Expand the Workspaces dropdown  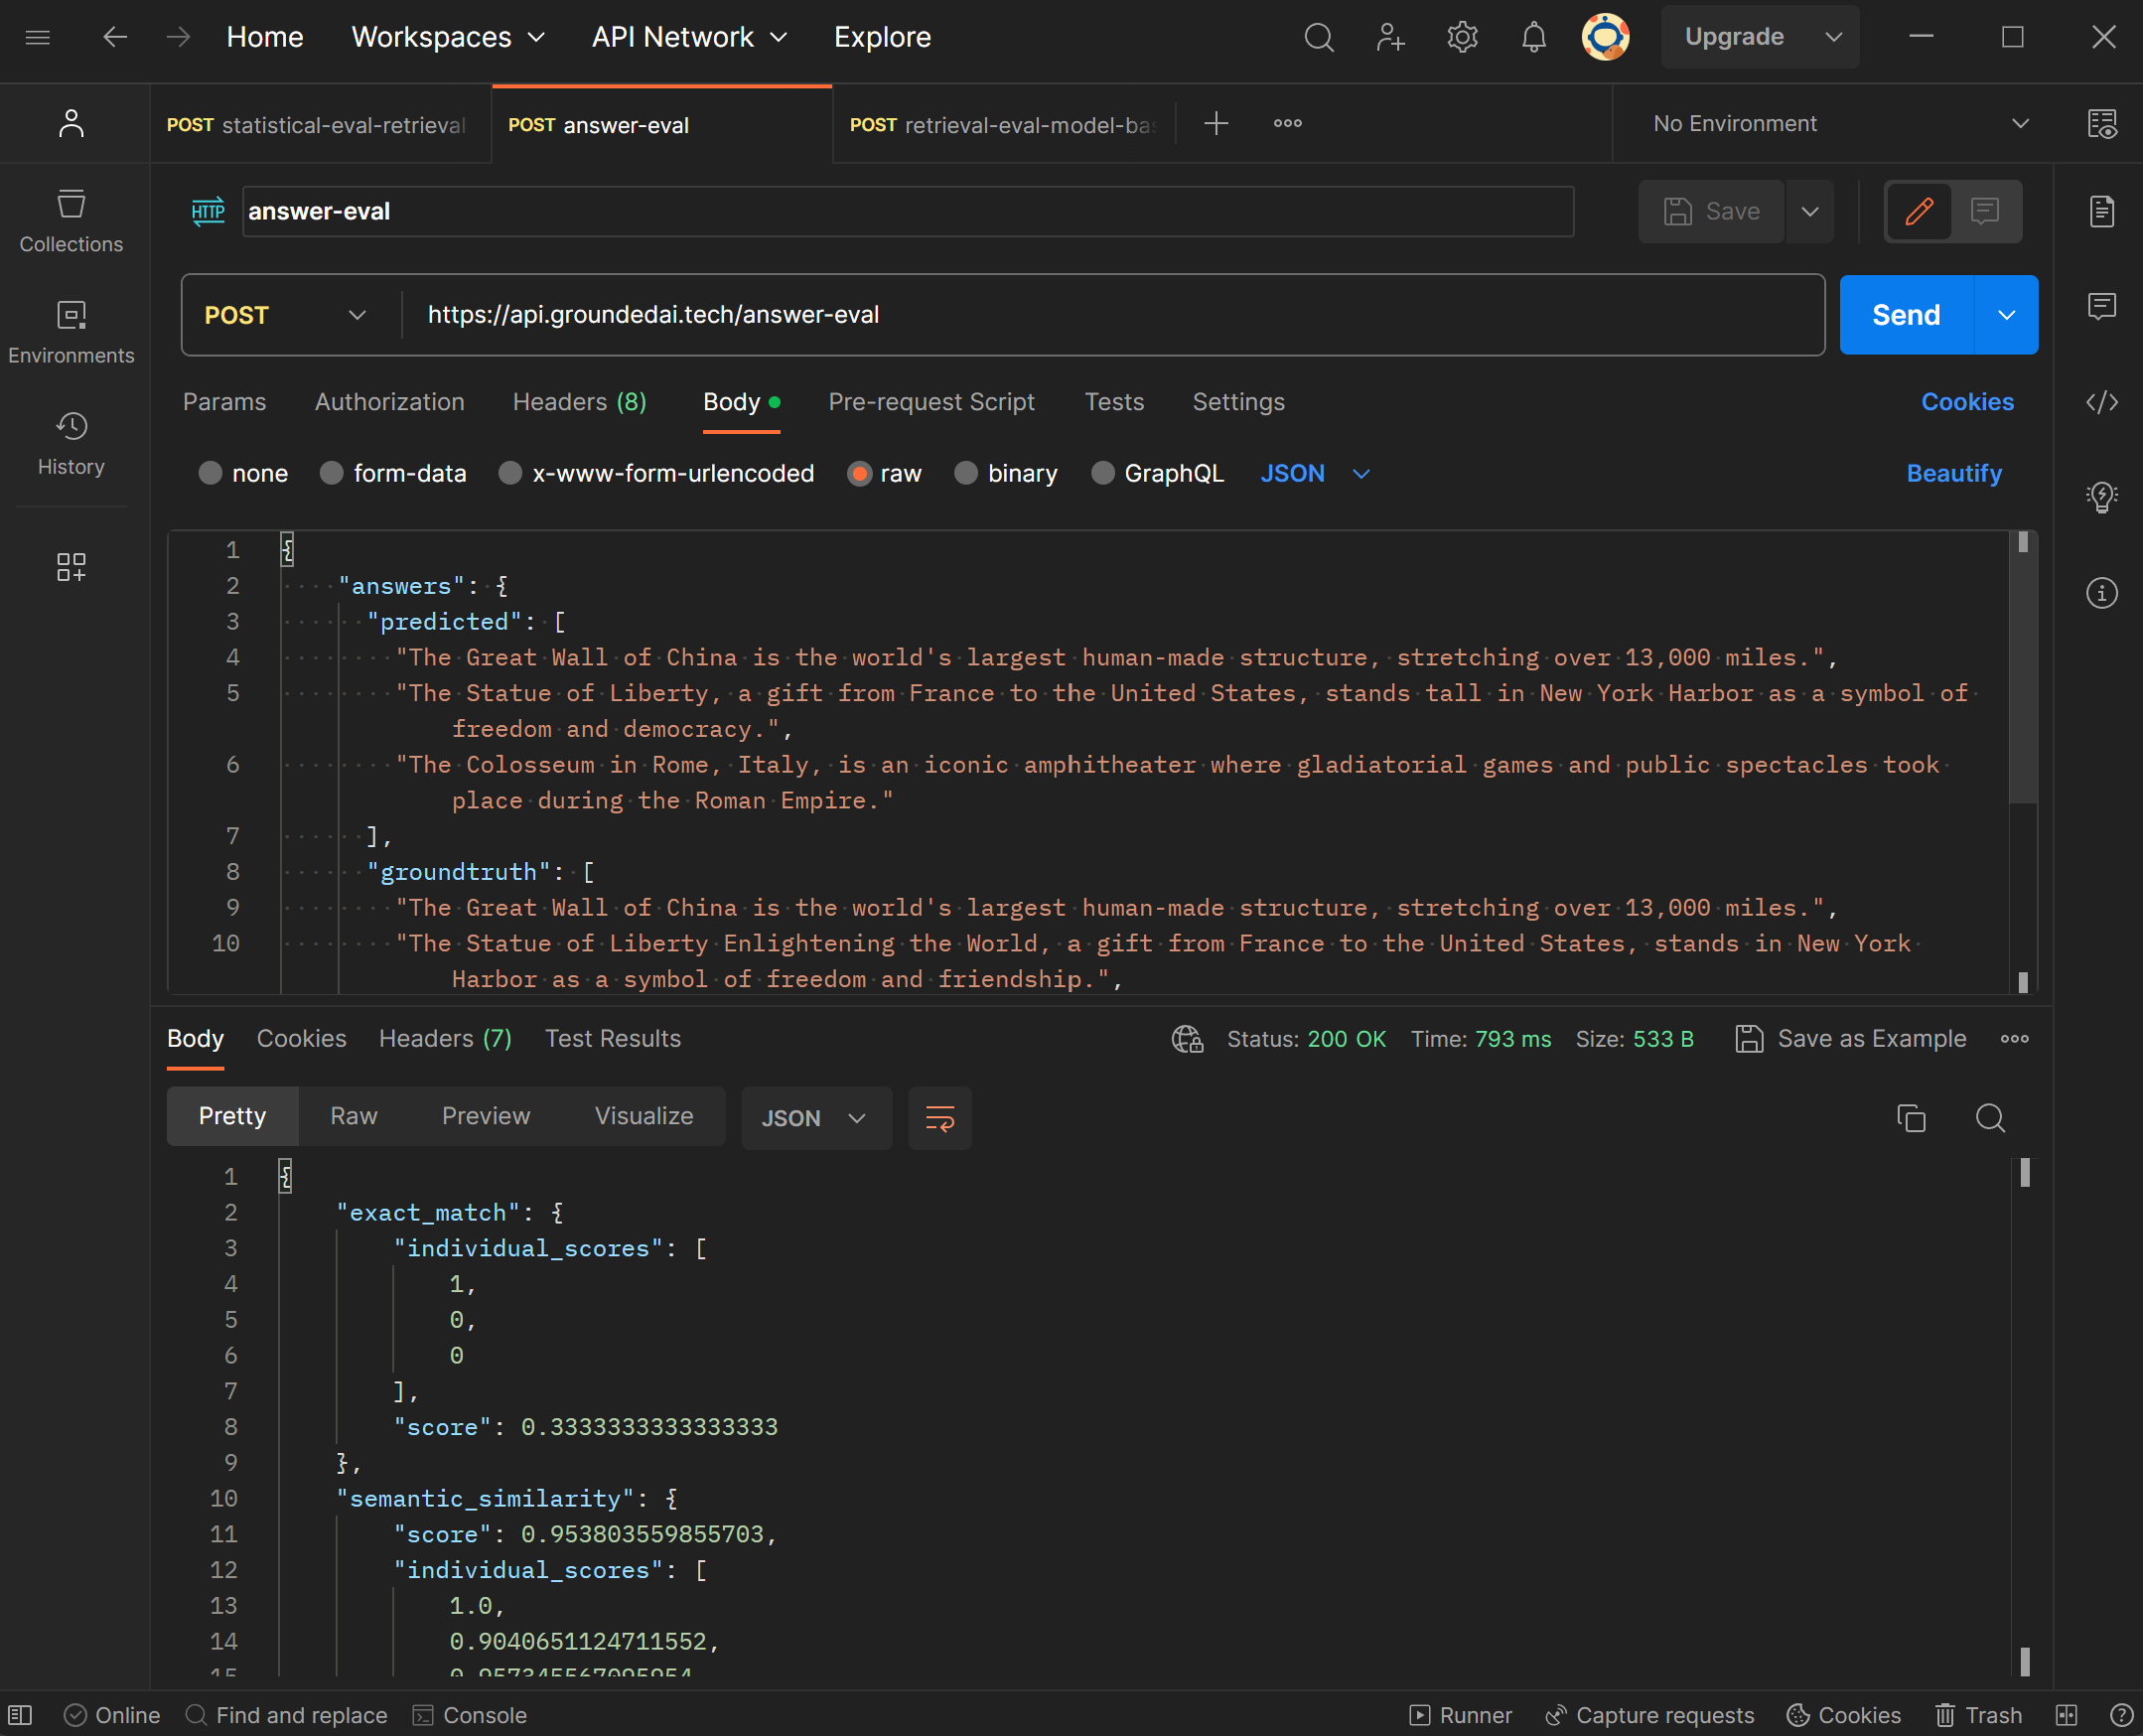(x=448, y=37)
